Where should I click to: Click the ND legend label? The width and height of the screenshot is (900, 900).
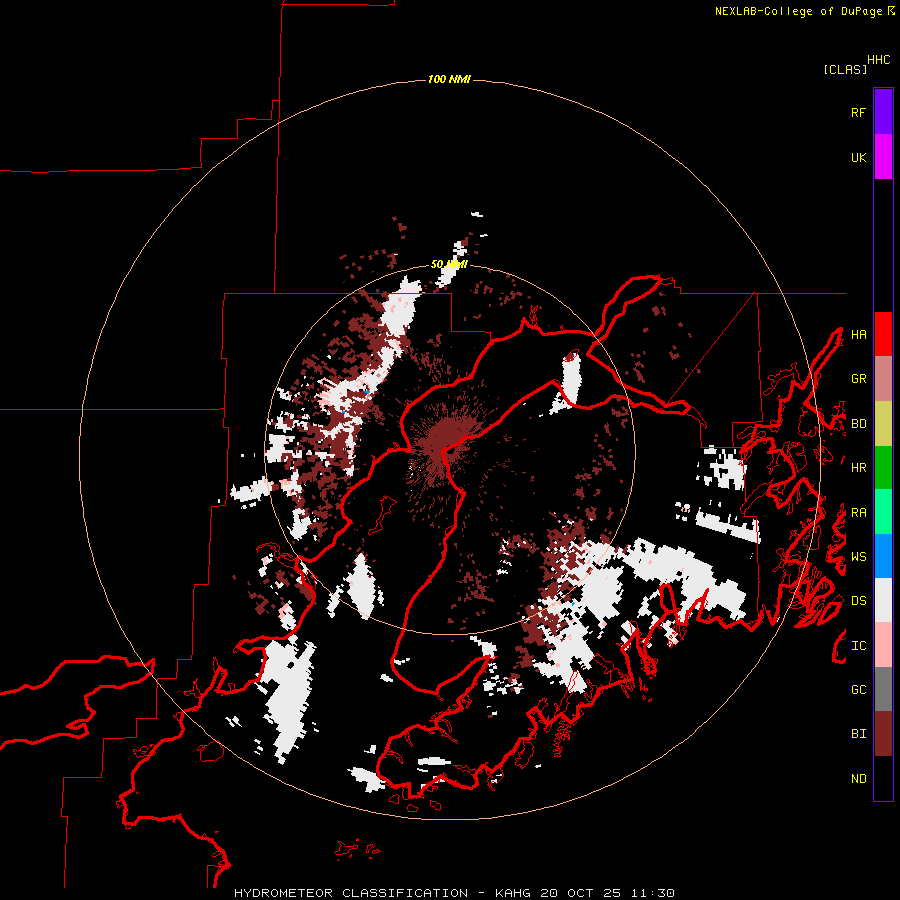pos(858,779)
